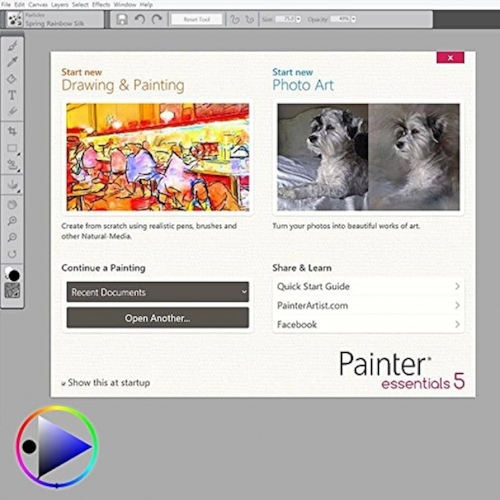Image resolution: width=500 pixels, height=500 pixels.
Task: Open the Spring Rainbow Silk brush selector
Action: (54, 19)
